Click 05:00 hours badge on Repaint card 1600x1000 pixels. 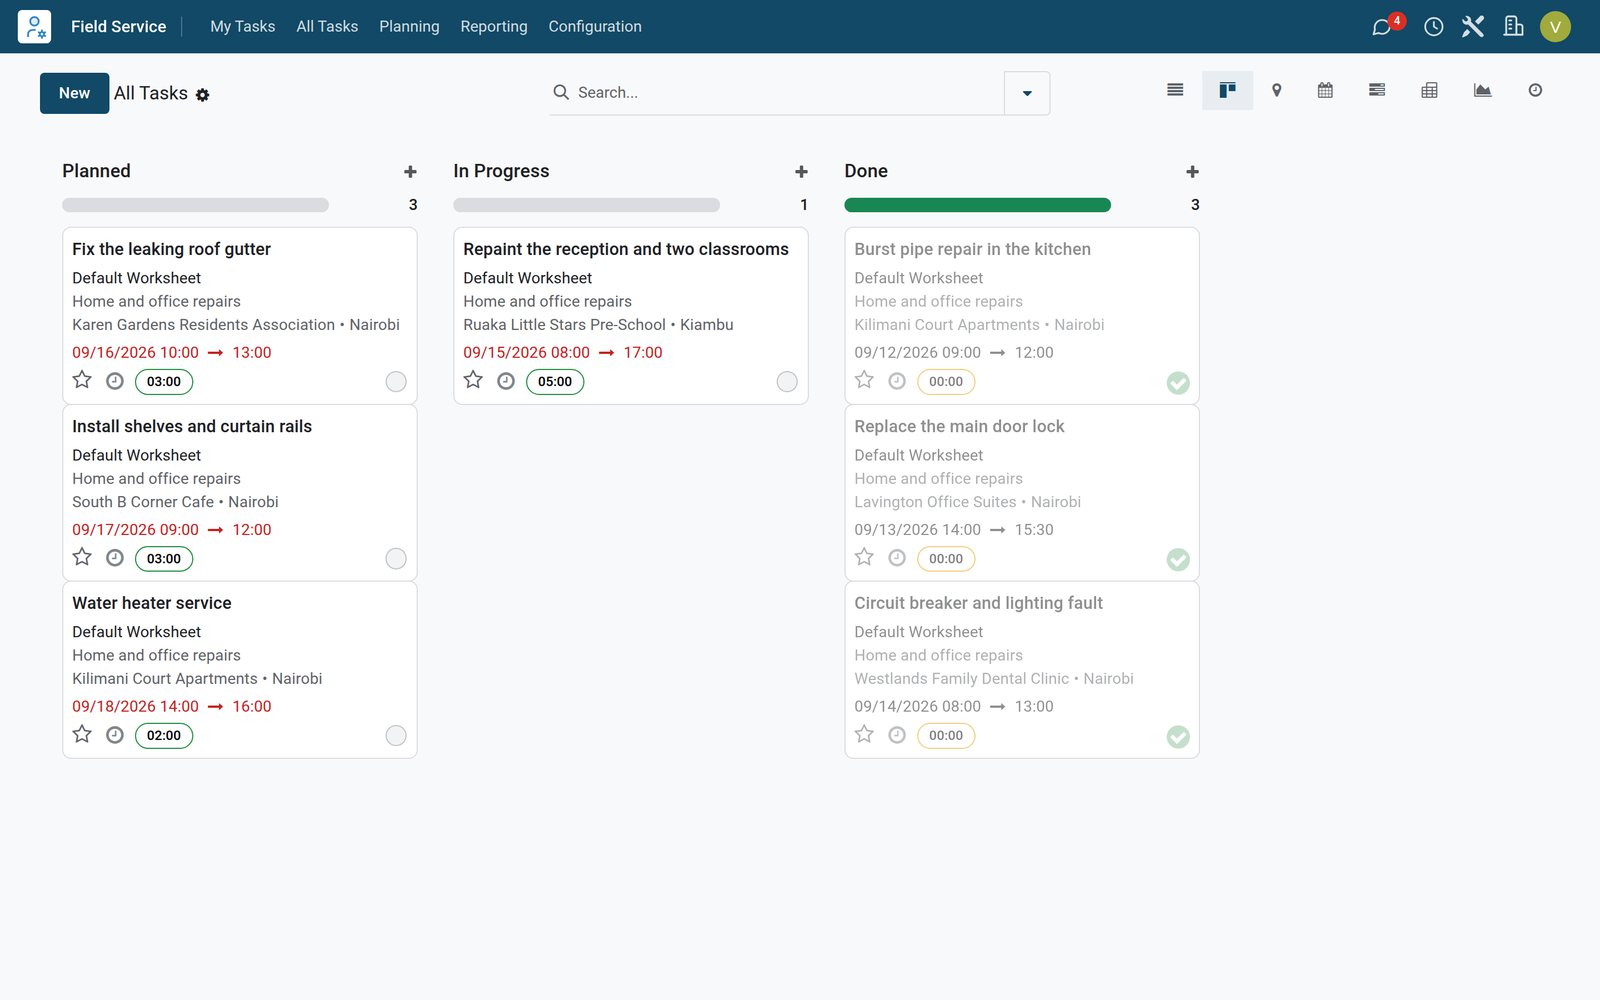pyautogui.click(x=555, y=382)
